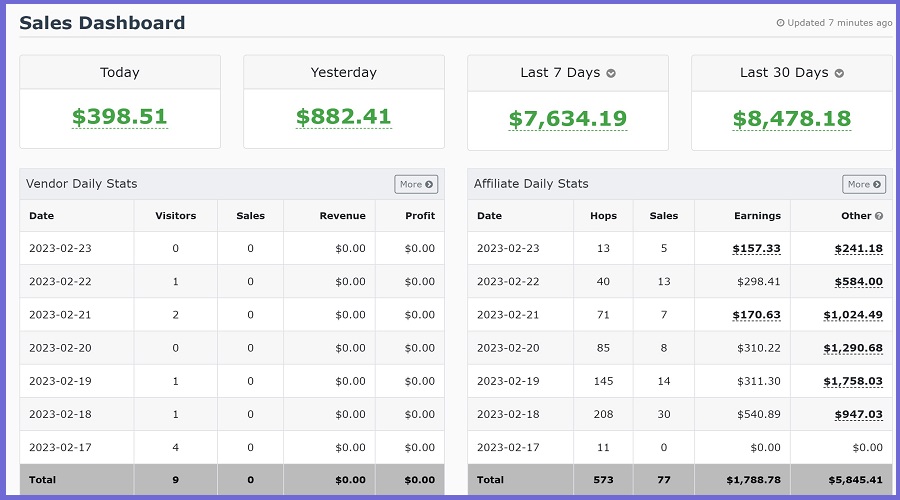Click the clock icon beside the Updated timestamp
Screen dimensions: 900x500
[x=781, y=23]
